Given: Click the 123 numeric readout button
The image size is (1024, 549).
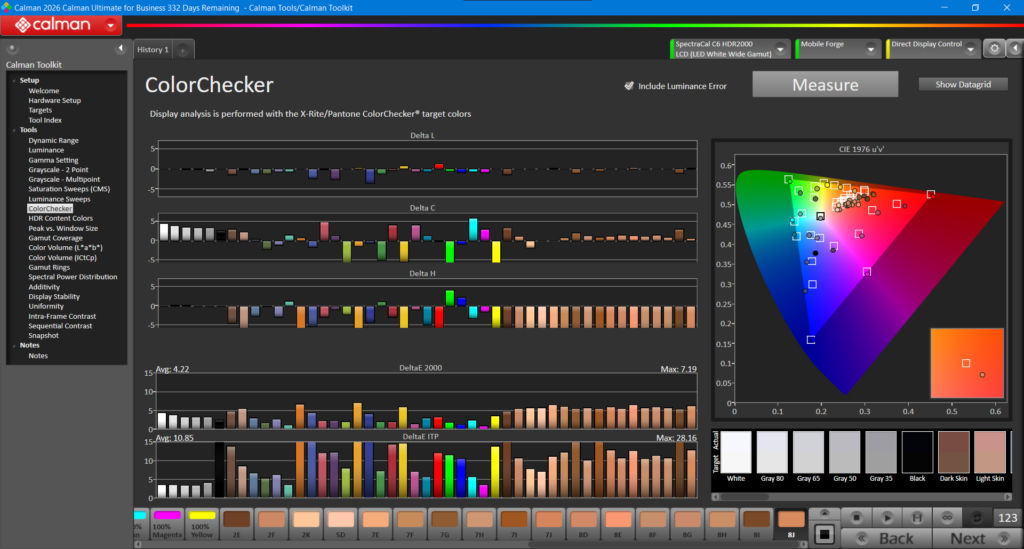Looking at the screenshot, I should (x=1007, y=518).
